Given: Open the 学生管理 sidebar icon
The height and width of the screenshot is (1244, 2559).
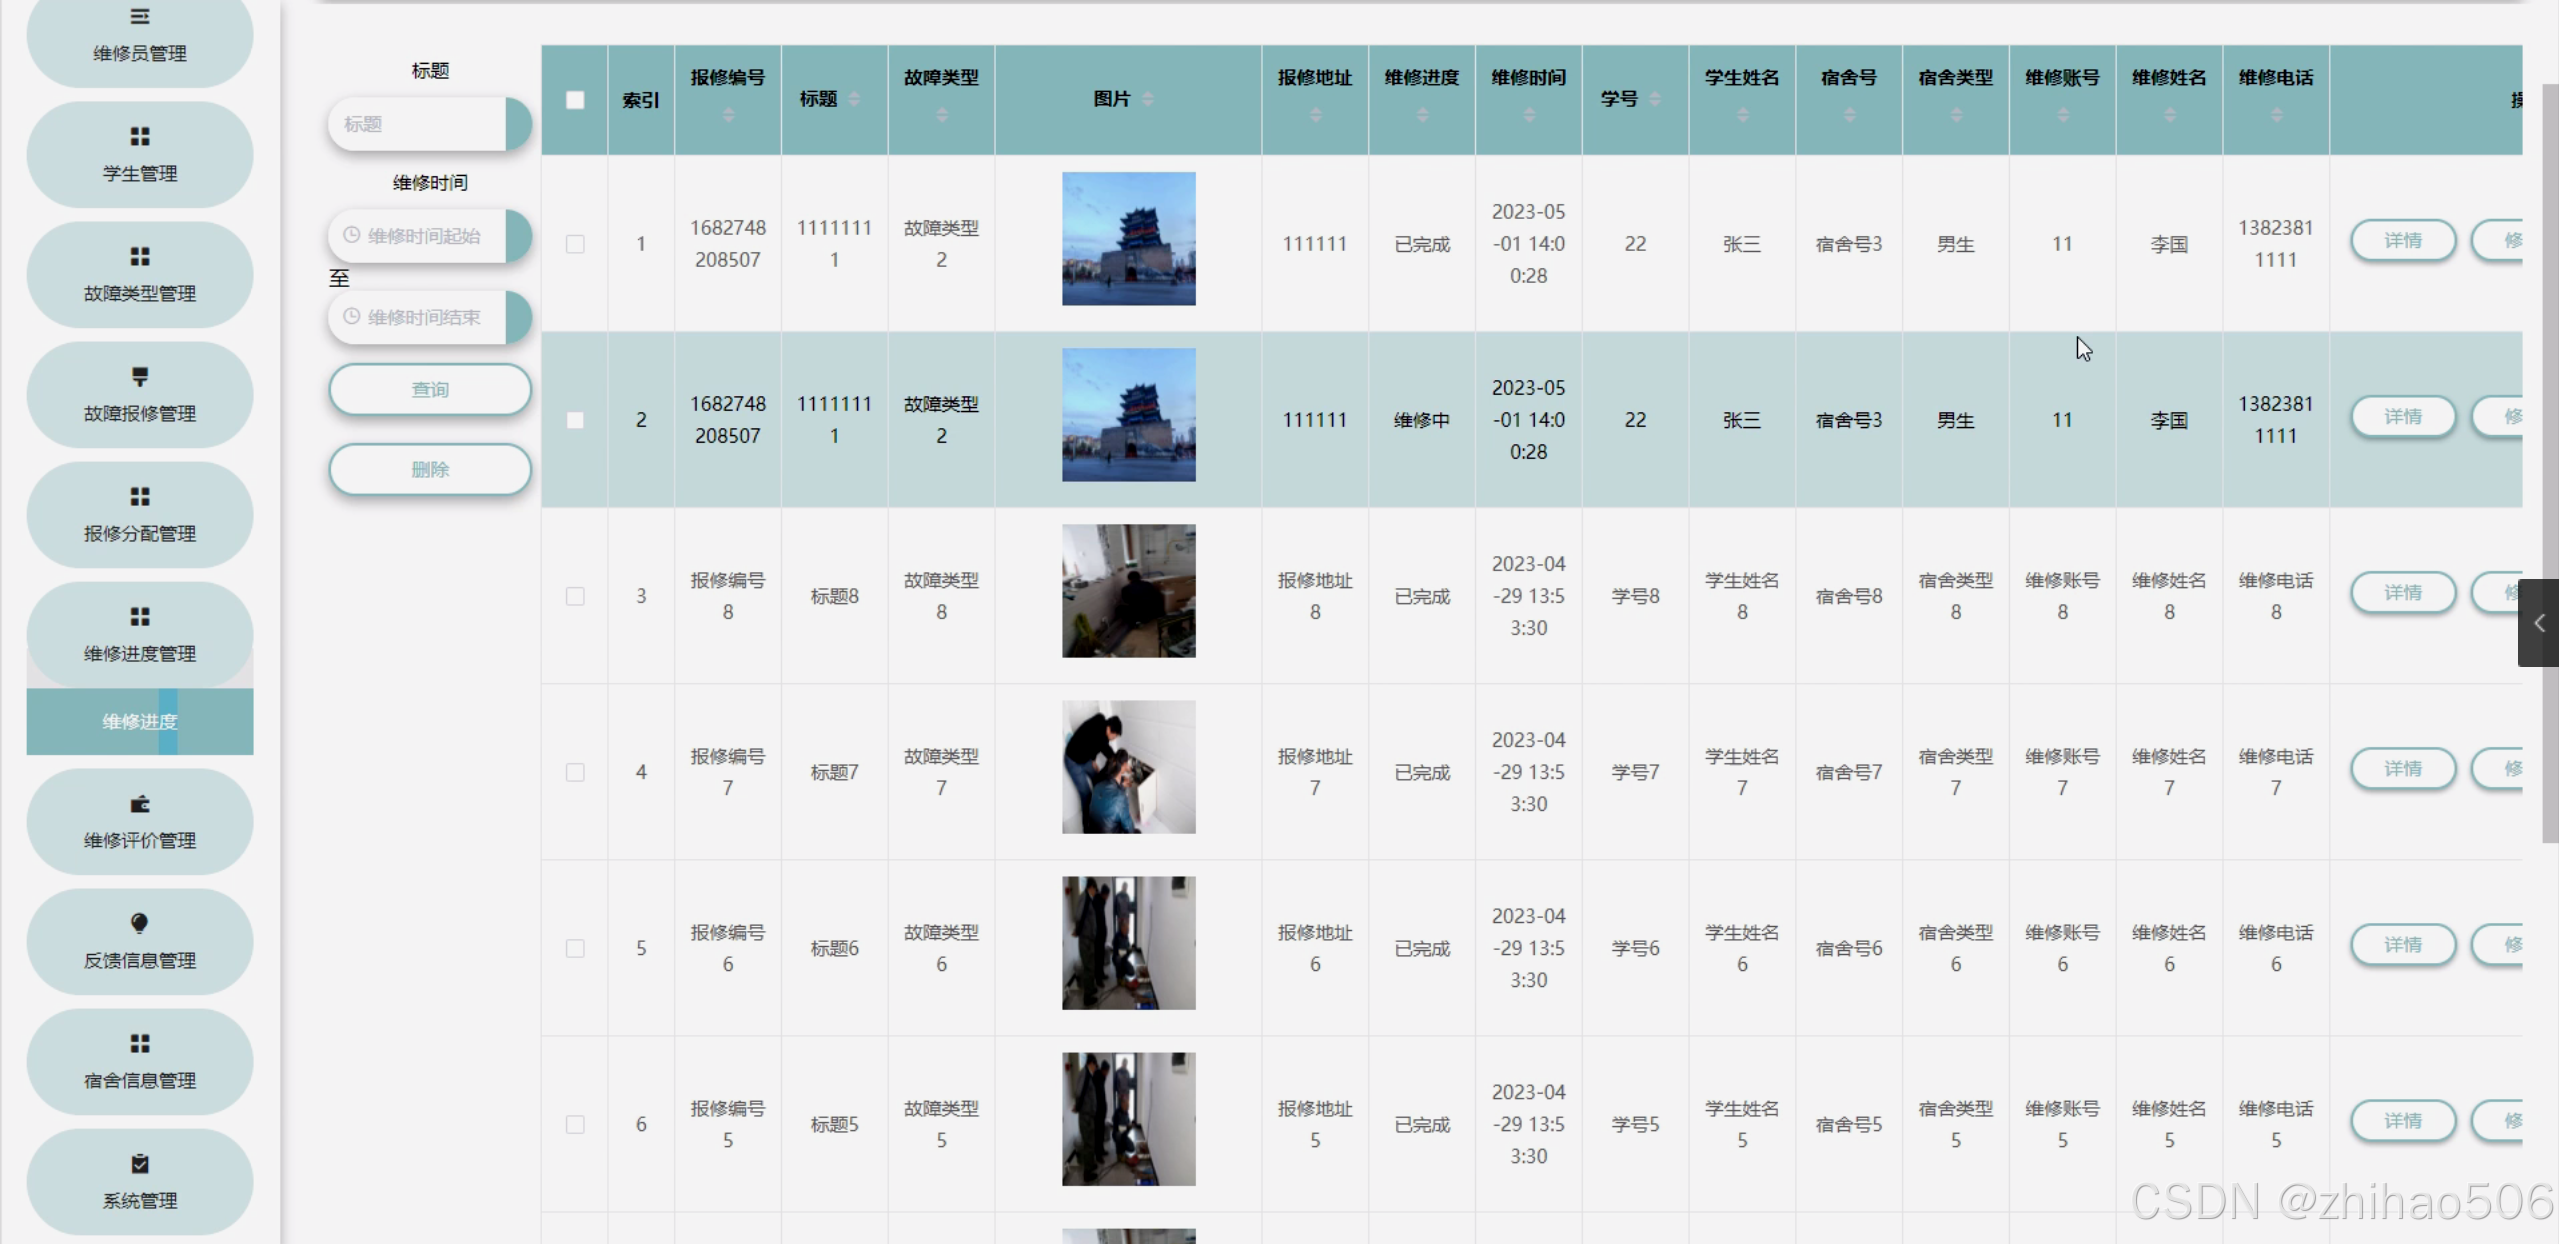Looking at the screenshot, I should coord(139,136).
